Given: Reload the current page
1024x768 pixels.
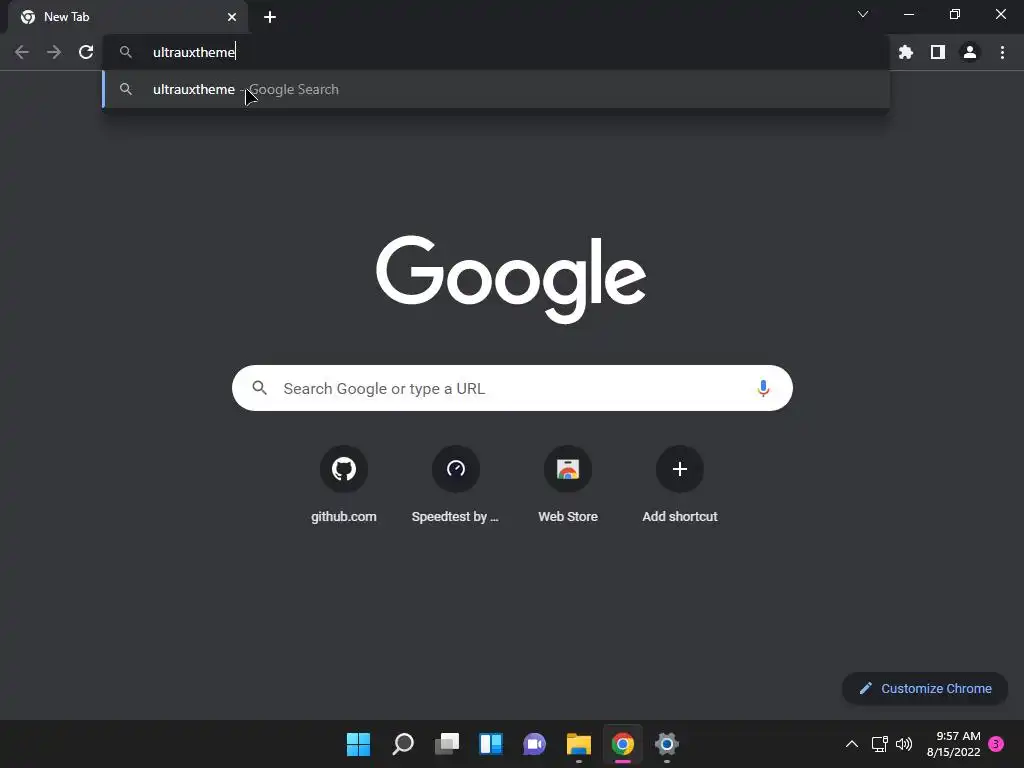Looking at the screenshot, I should pos(86,52).
